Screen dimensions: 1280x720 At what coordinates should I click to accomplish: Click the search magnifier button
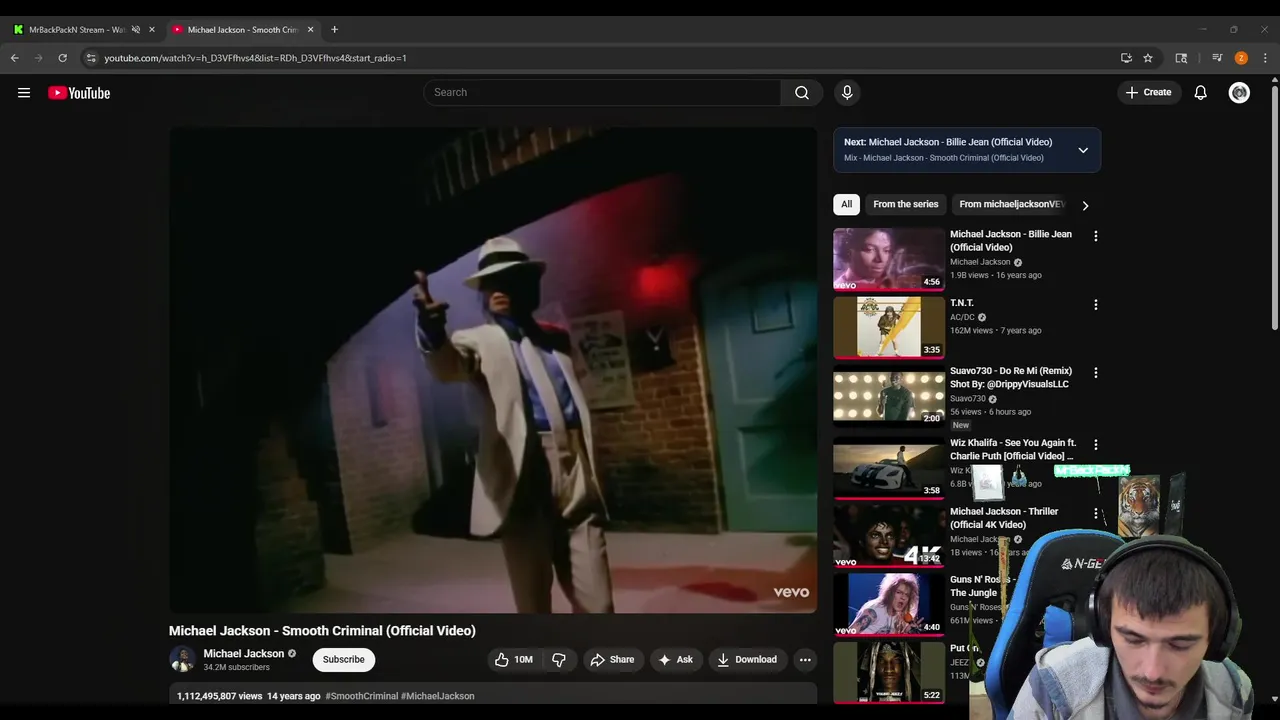pos(802,92)
